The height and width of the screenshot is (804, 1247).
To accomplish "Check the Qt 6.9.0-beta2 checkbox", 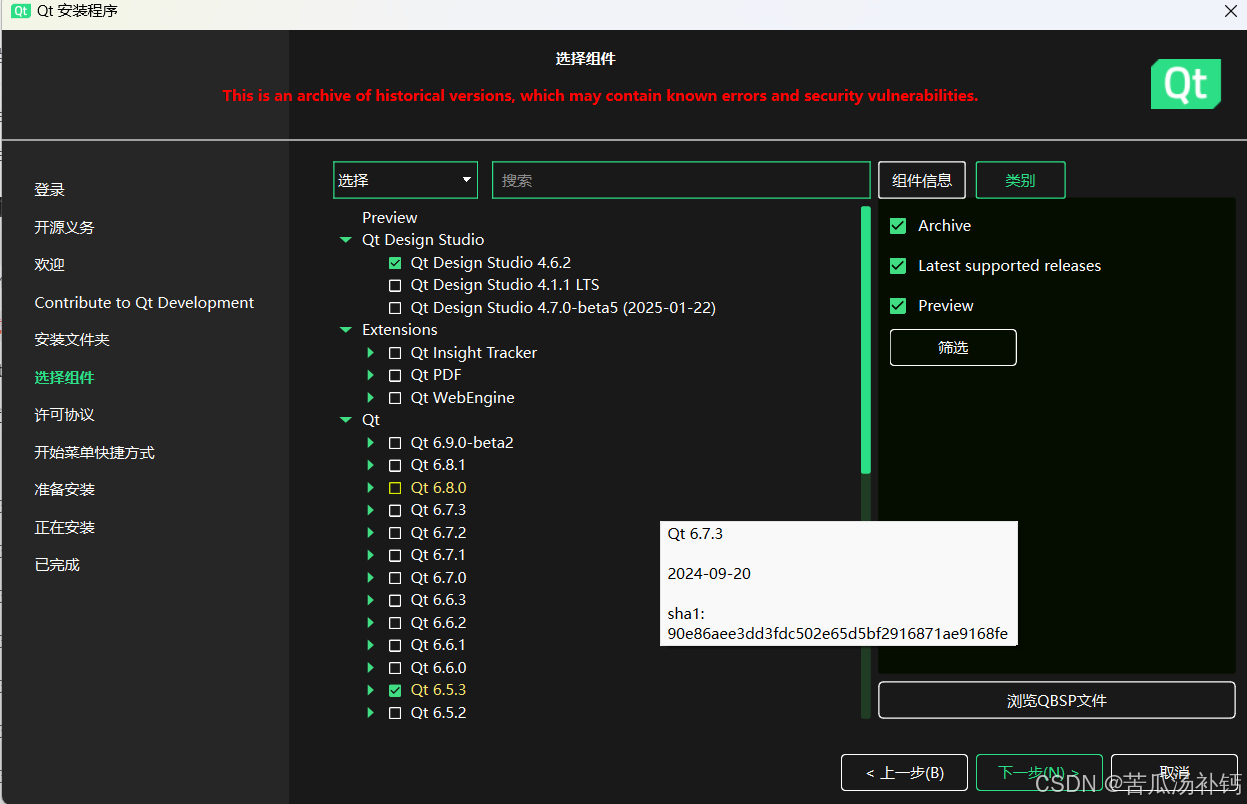I will click(x=395, y=443).
